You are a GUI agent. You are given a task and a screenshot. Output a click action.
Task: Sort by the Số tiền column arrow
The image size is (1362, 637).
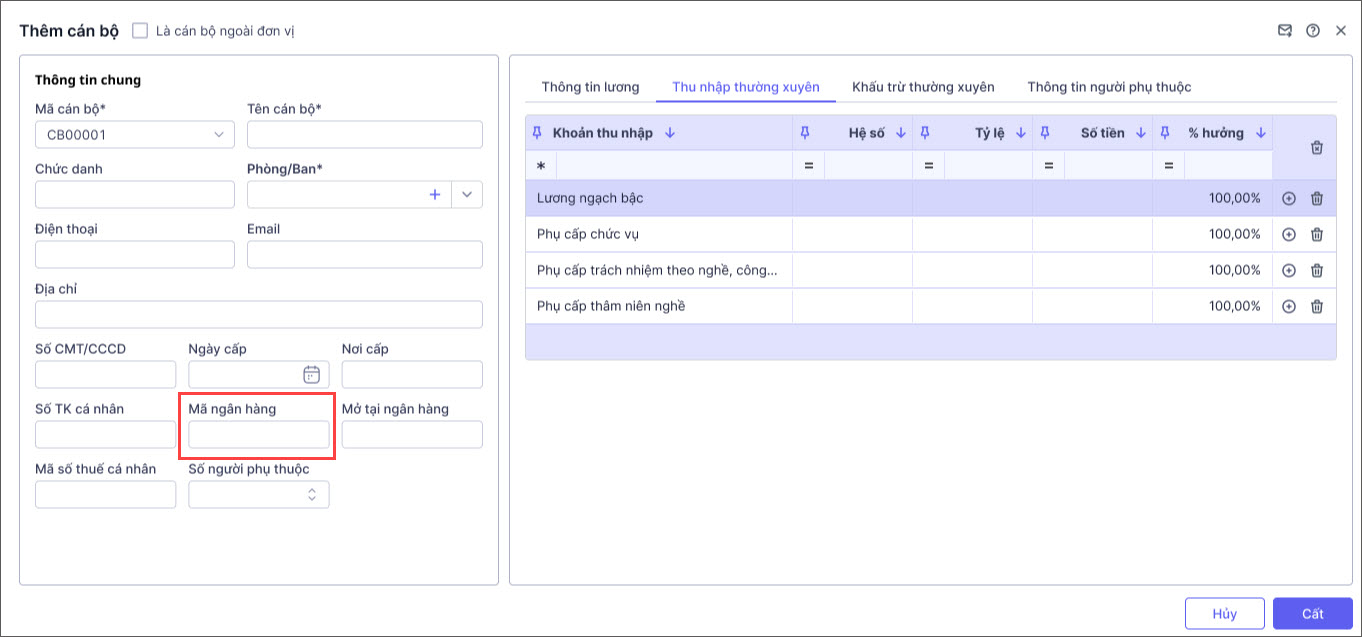coord(1141,133)
